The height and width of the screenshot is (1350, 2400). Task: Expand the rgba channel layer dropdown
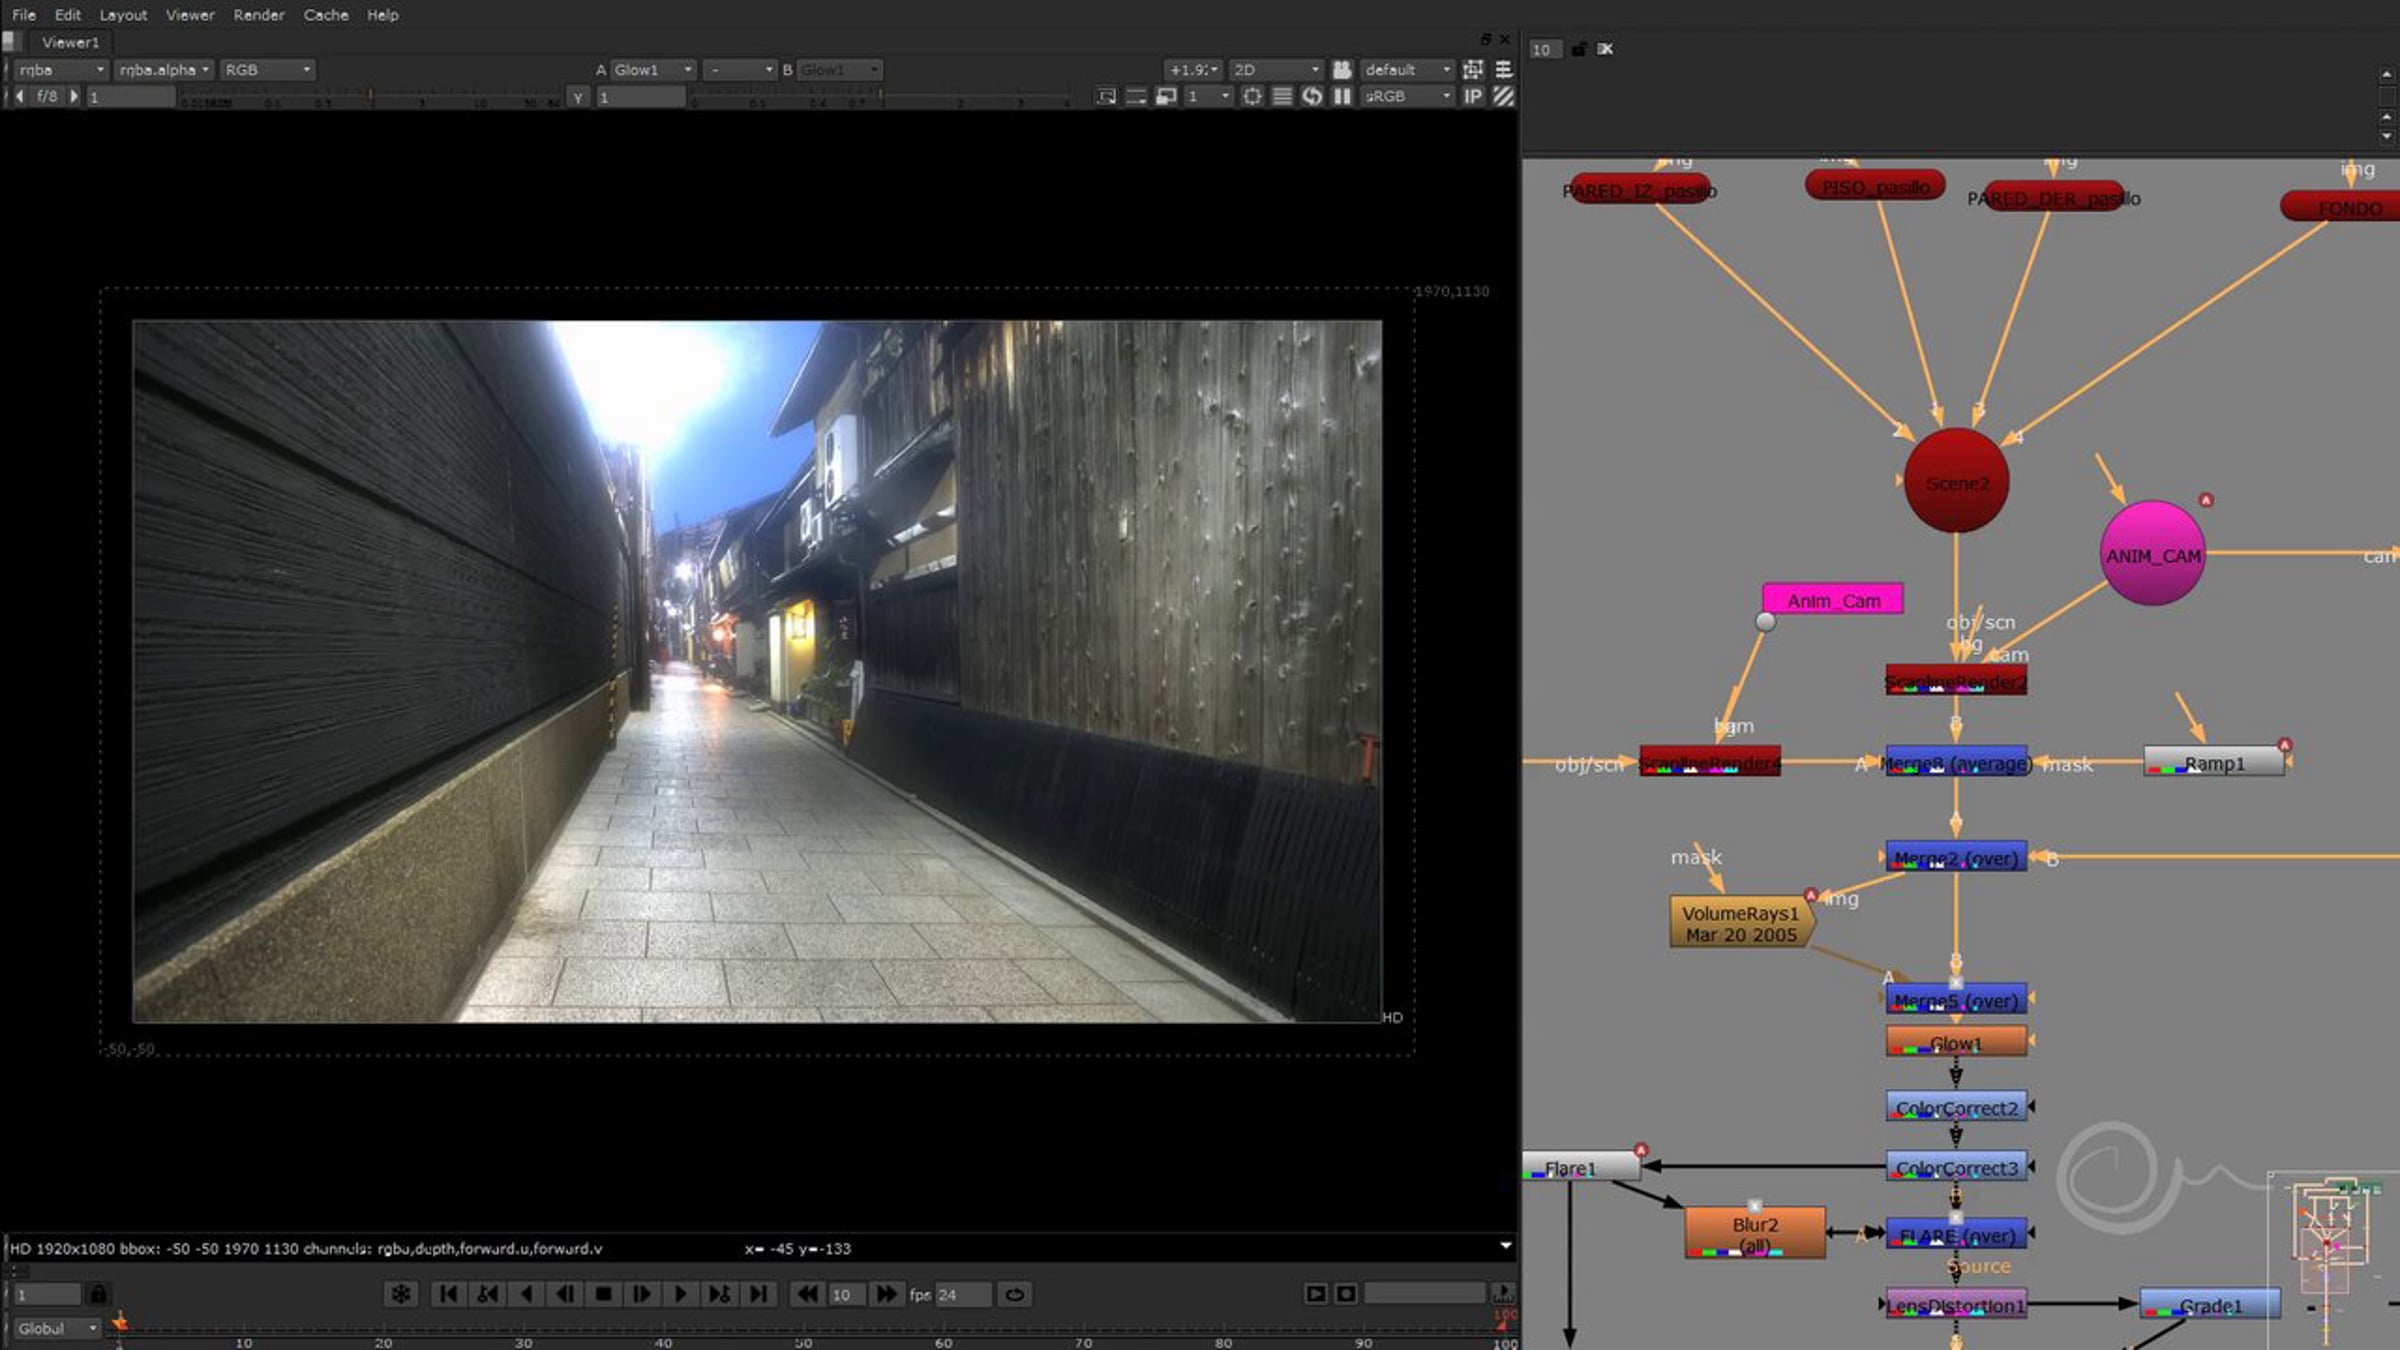pos(60,70)
